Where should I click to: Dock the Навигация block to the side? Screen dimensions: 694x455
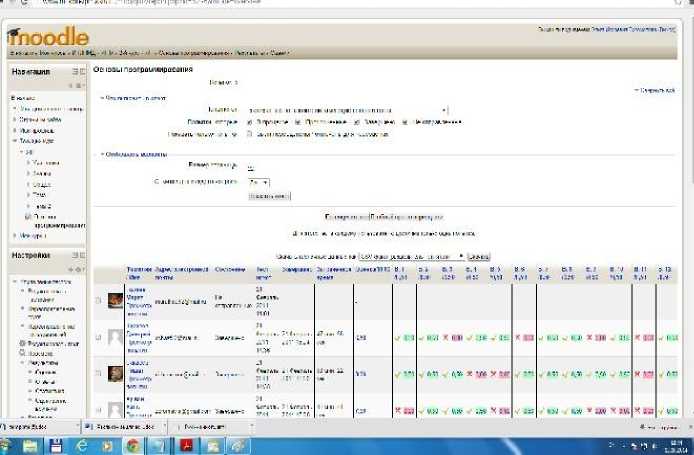tap(82, 73)
